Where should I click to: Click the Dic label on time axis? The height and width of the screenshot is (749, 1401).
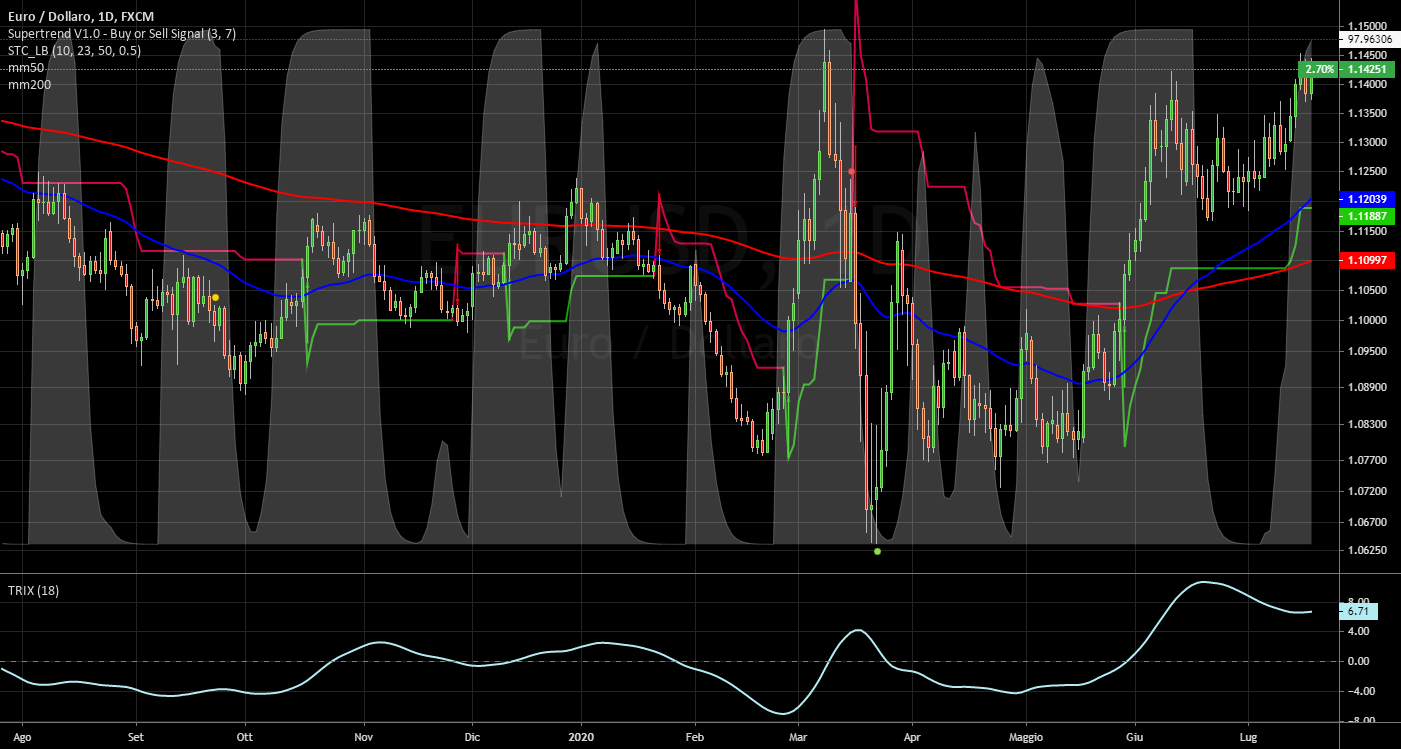[473, 737]
